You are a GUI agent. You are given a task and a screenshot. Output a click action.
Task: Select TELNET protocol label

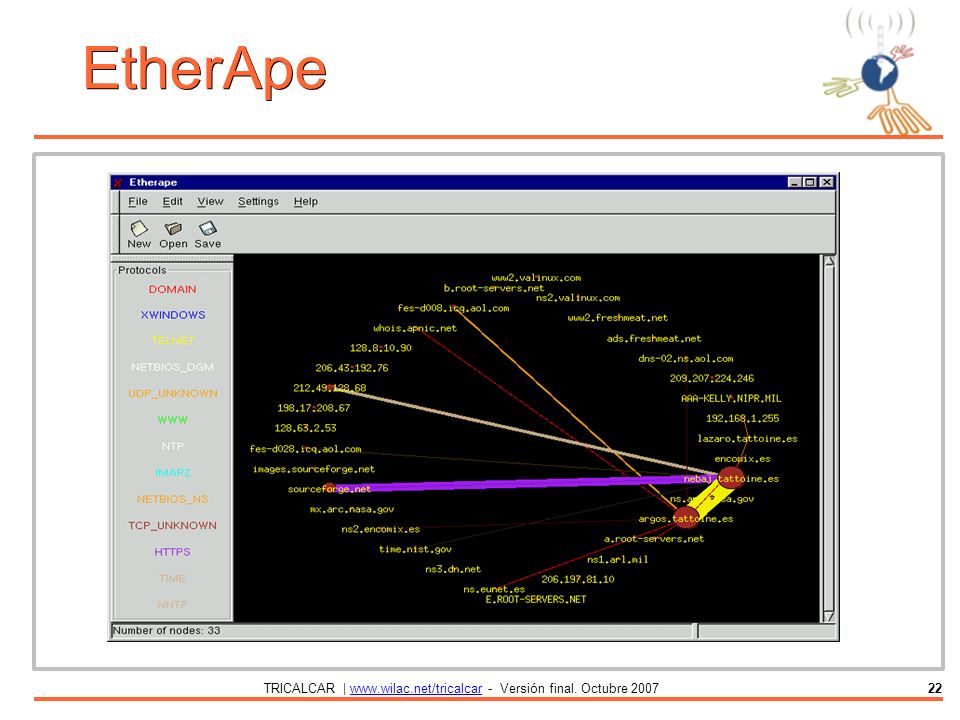pos(173,340)
